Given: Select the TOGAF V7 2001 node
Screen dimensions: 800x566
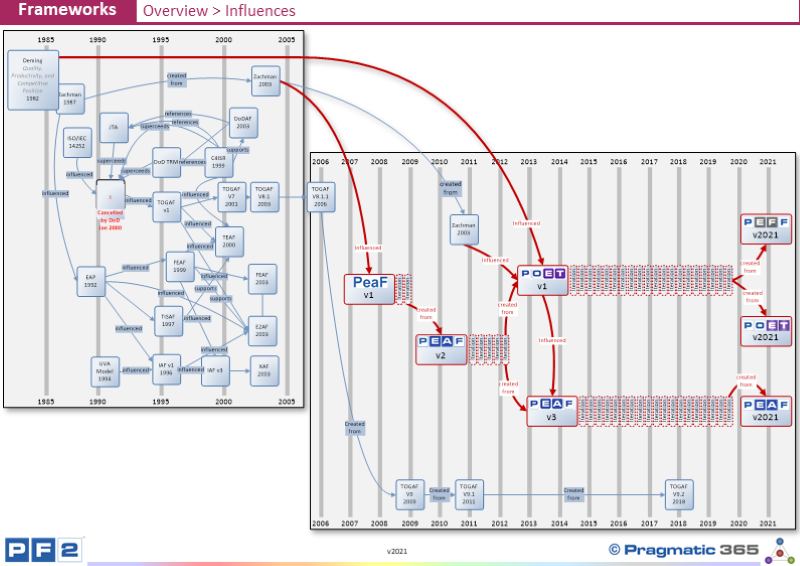Looking at the screenshot, I should tap(232, 196).
